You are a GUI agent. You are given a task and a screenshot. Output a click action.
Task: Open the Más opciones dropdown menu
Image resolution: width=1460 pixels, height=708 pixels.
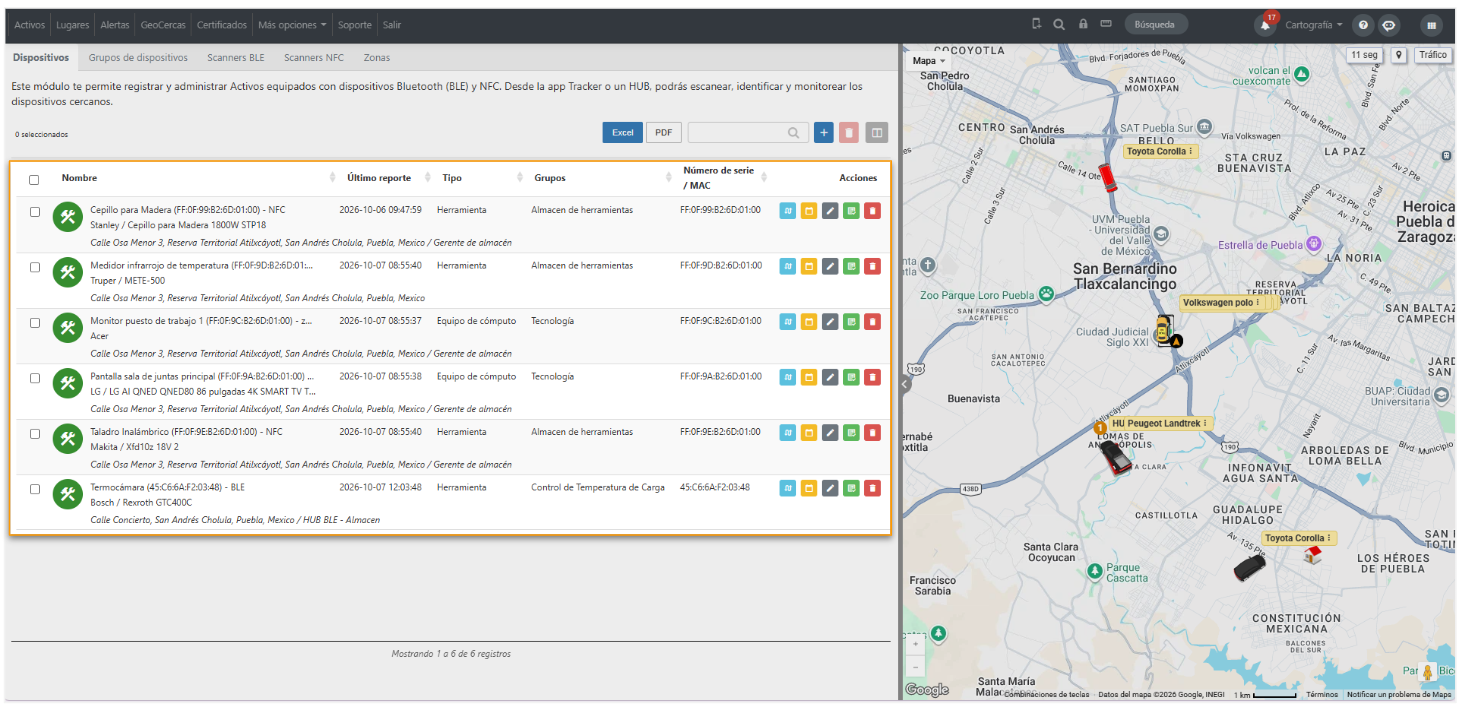pos(293,25)
